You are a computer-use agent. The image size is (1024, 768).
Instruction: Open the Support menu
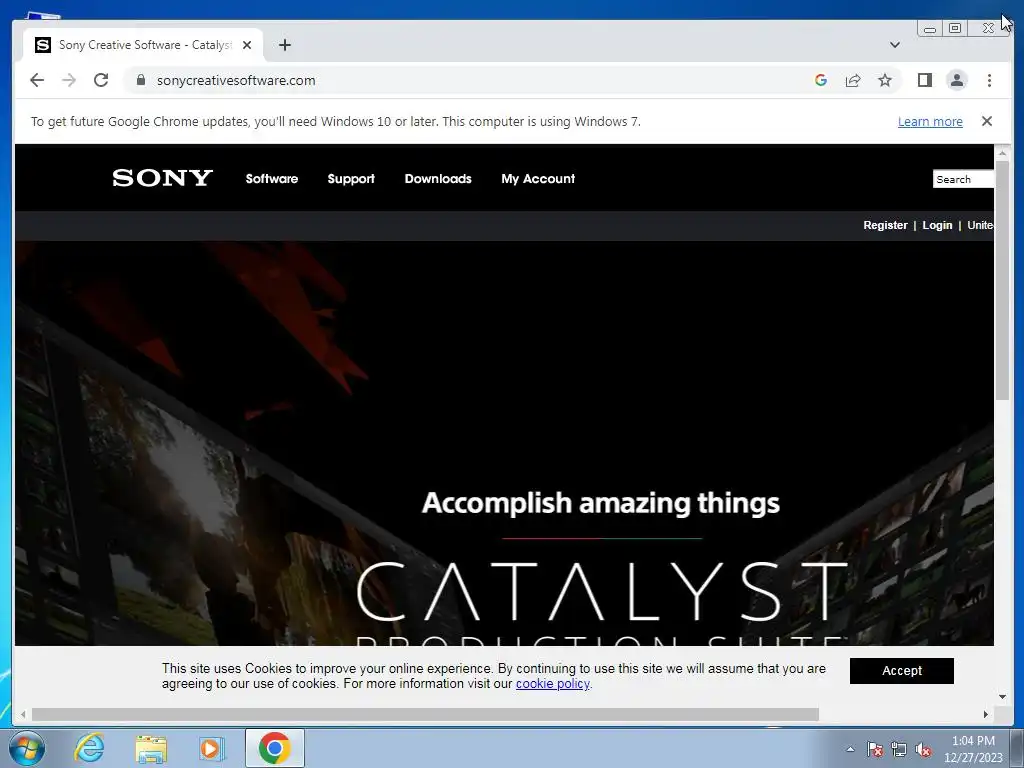click(x=351, y=179)
